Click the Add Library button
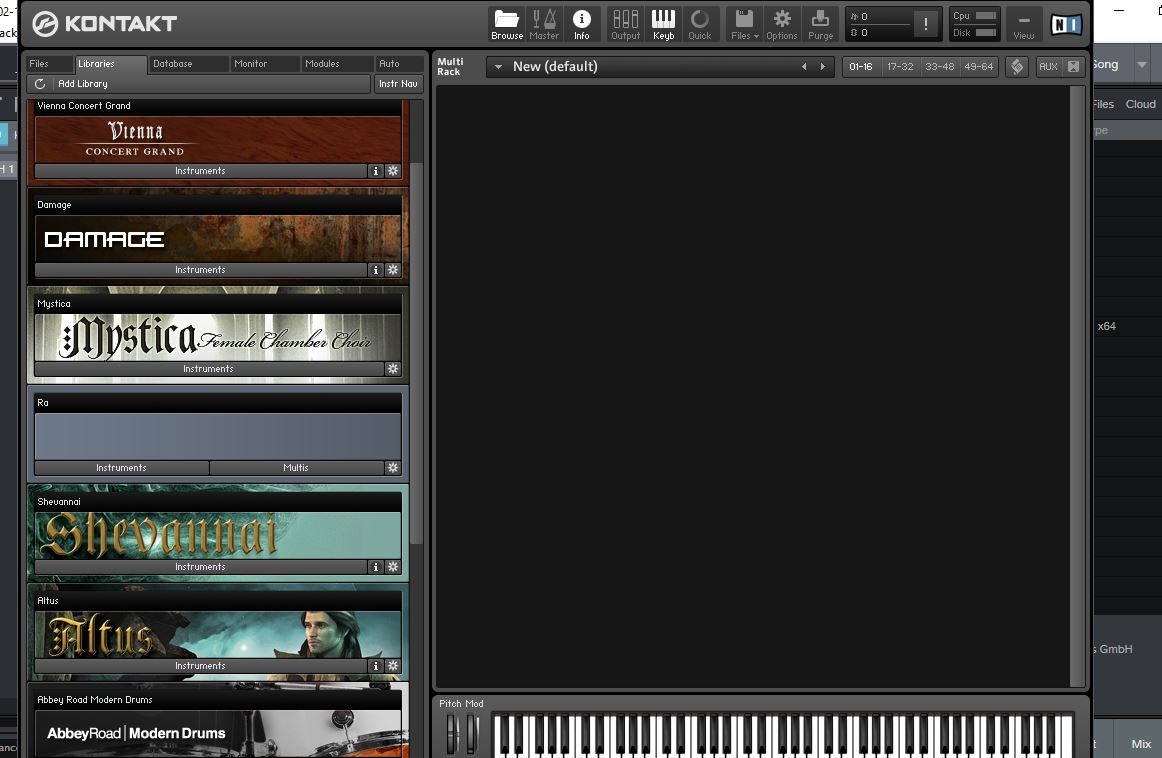The width and height of the screenshot is (1162, 758). click(x=83, y=84)
